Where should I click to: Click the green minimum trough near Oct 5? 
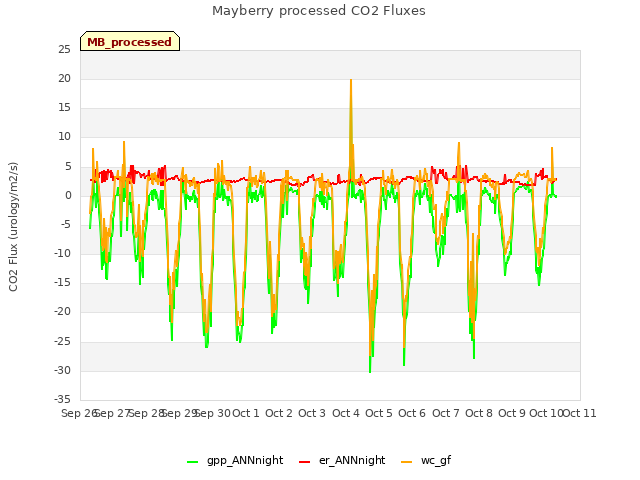pyautogui.click(x=370, y=372)
